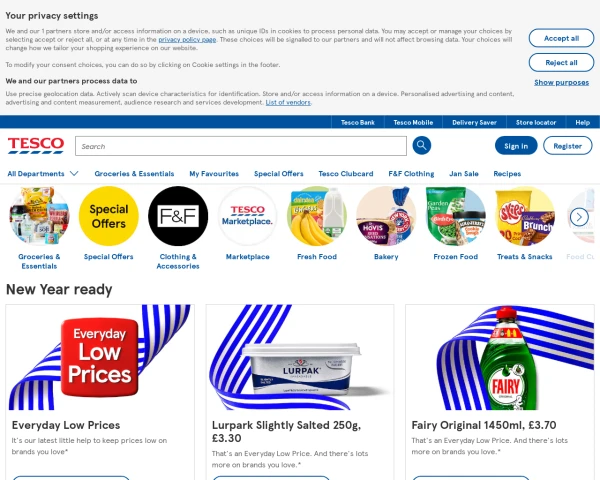Expand the All Departments dropdown
600x480 pixels.
[43, 174]
